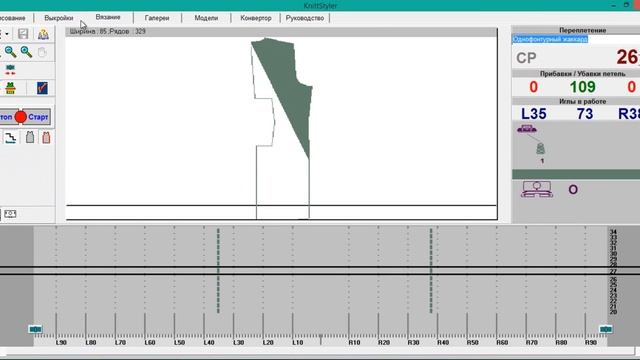
Task: Click the staircase steps icon
Action: point(11,138)
